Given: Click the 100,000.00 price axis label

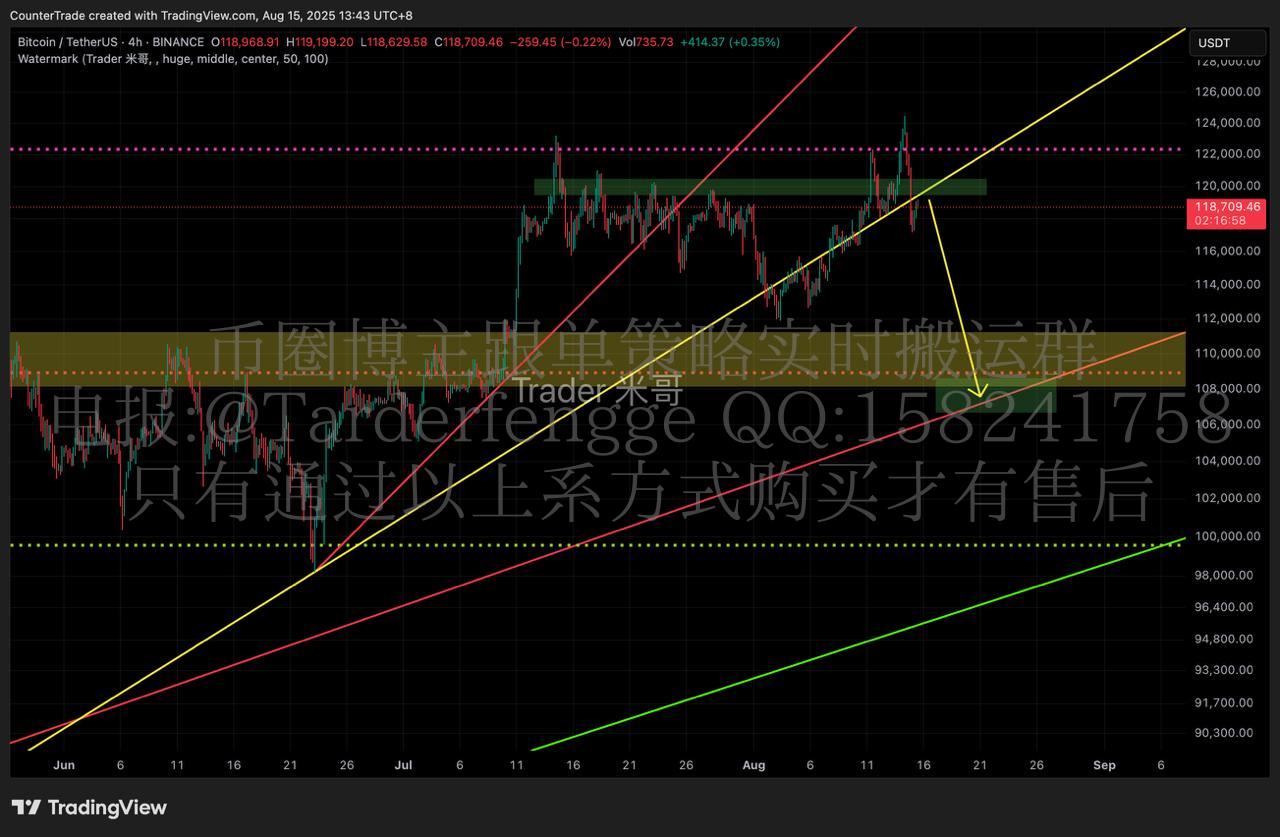Looking at the screenshot, I should [x=1228, y=536].
